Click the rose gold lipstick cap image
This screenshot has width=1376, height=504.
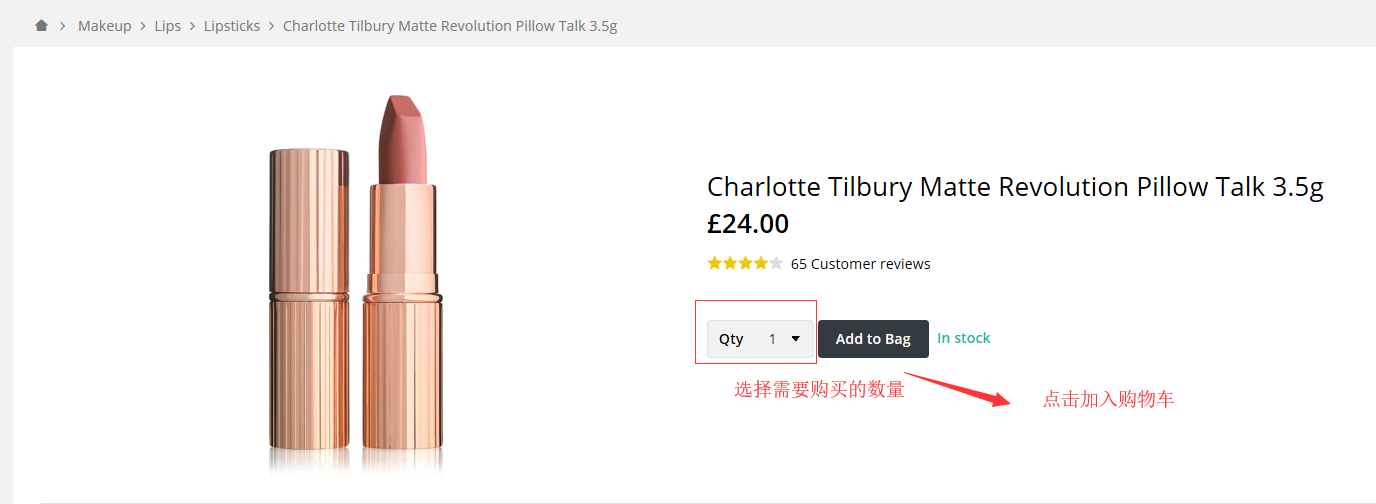pos(309,300)
